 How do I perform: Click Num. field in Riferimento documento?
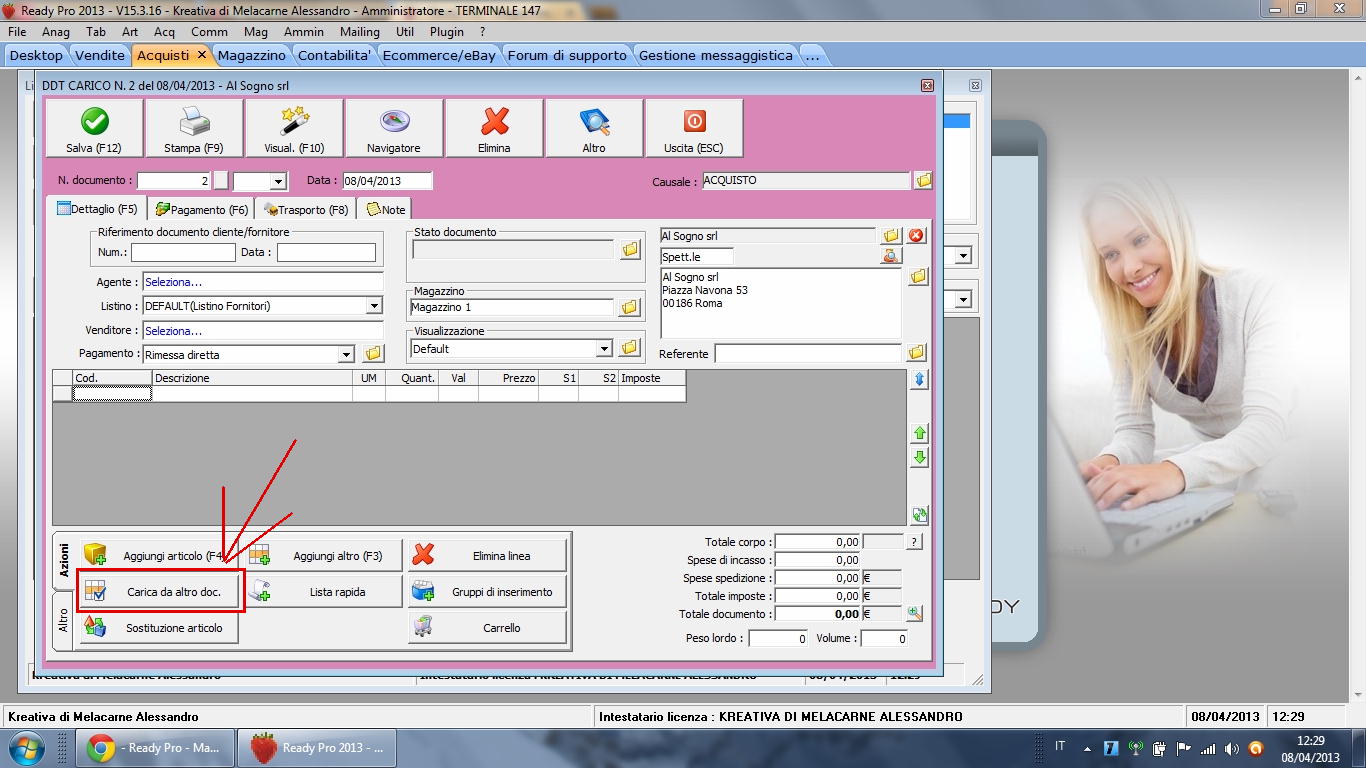click(183, 252)
